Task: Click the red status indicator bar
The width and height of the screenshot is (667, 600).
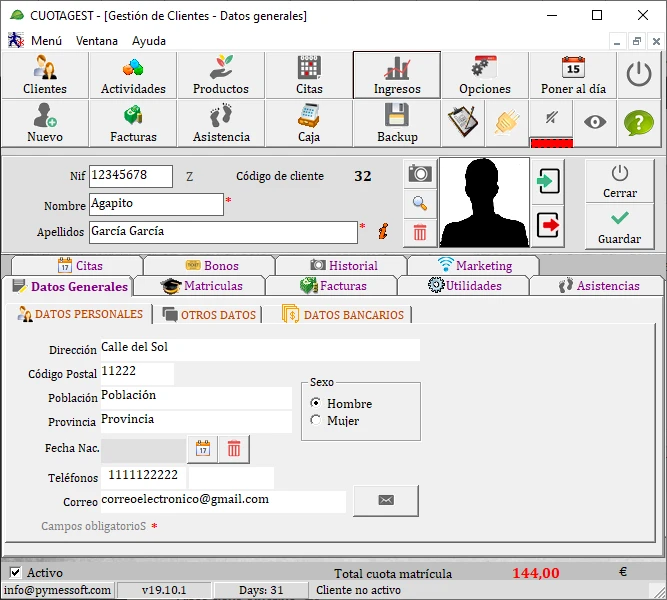Action: 551,143
